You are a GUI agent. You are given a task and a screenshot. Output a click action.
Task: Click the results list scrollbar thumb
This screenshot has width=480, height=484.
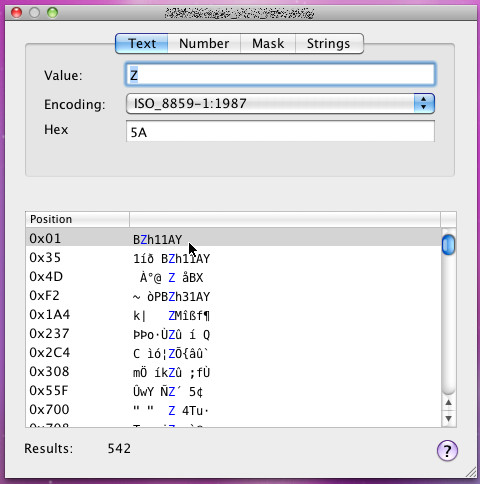pyautogui.click(x=448, y=245)
